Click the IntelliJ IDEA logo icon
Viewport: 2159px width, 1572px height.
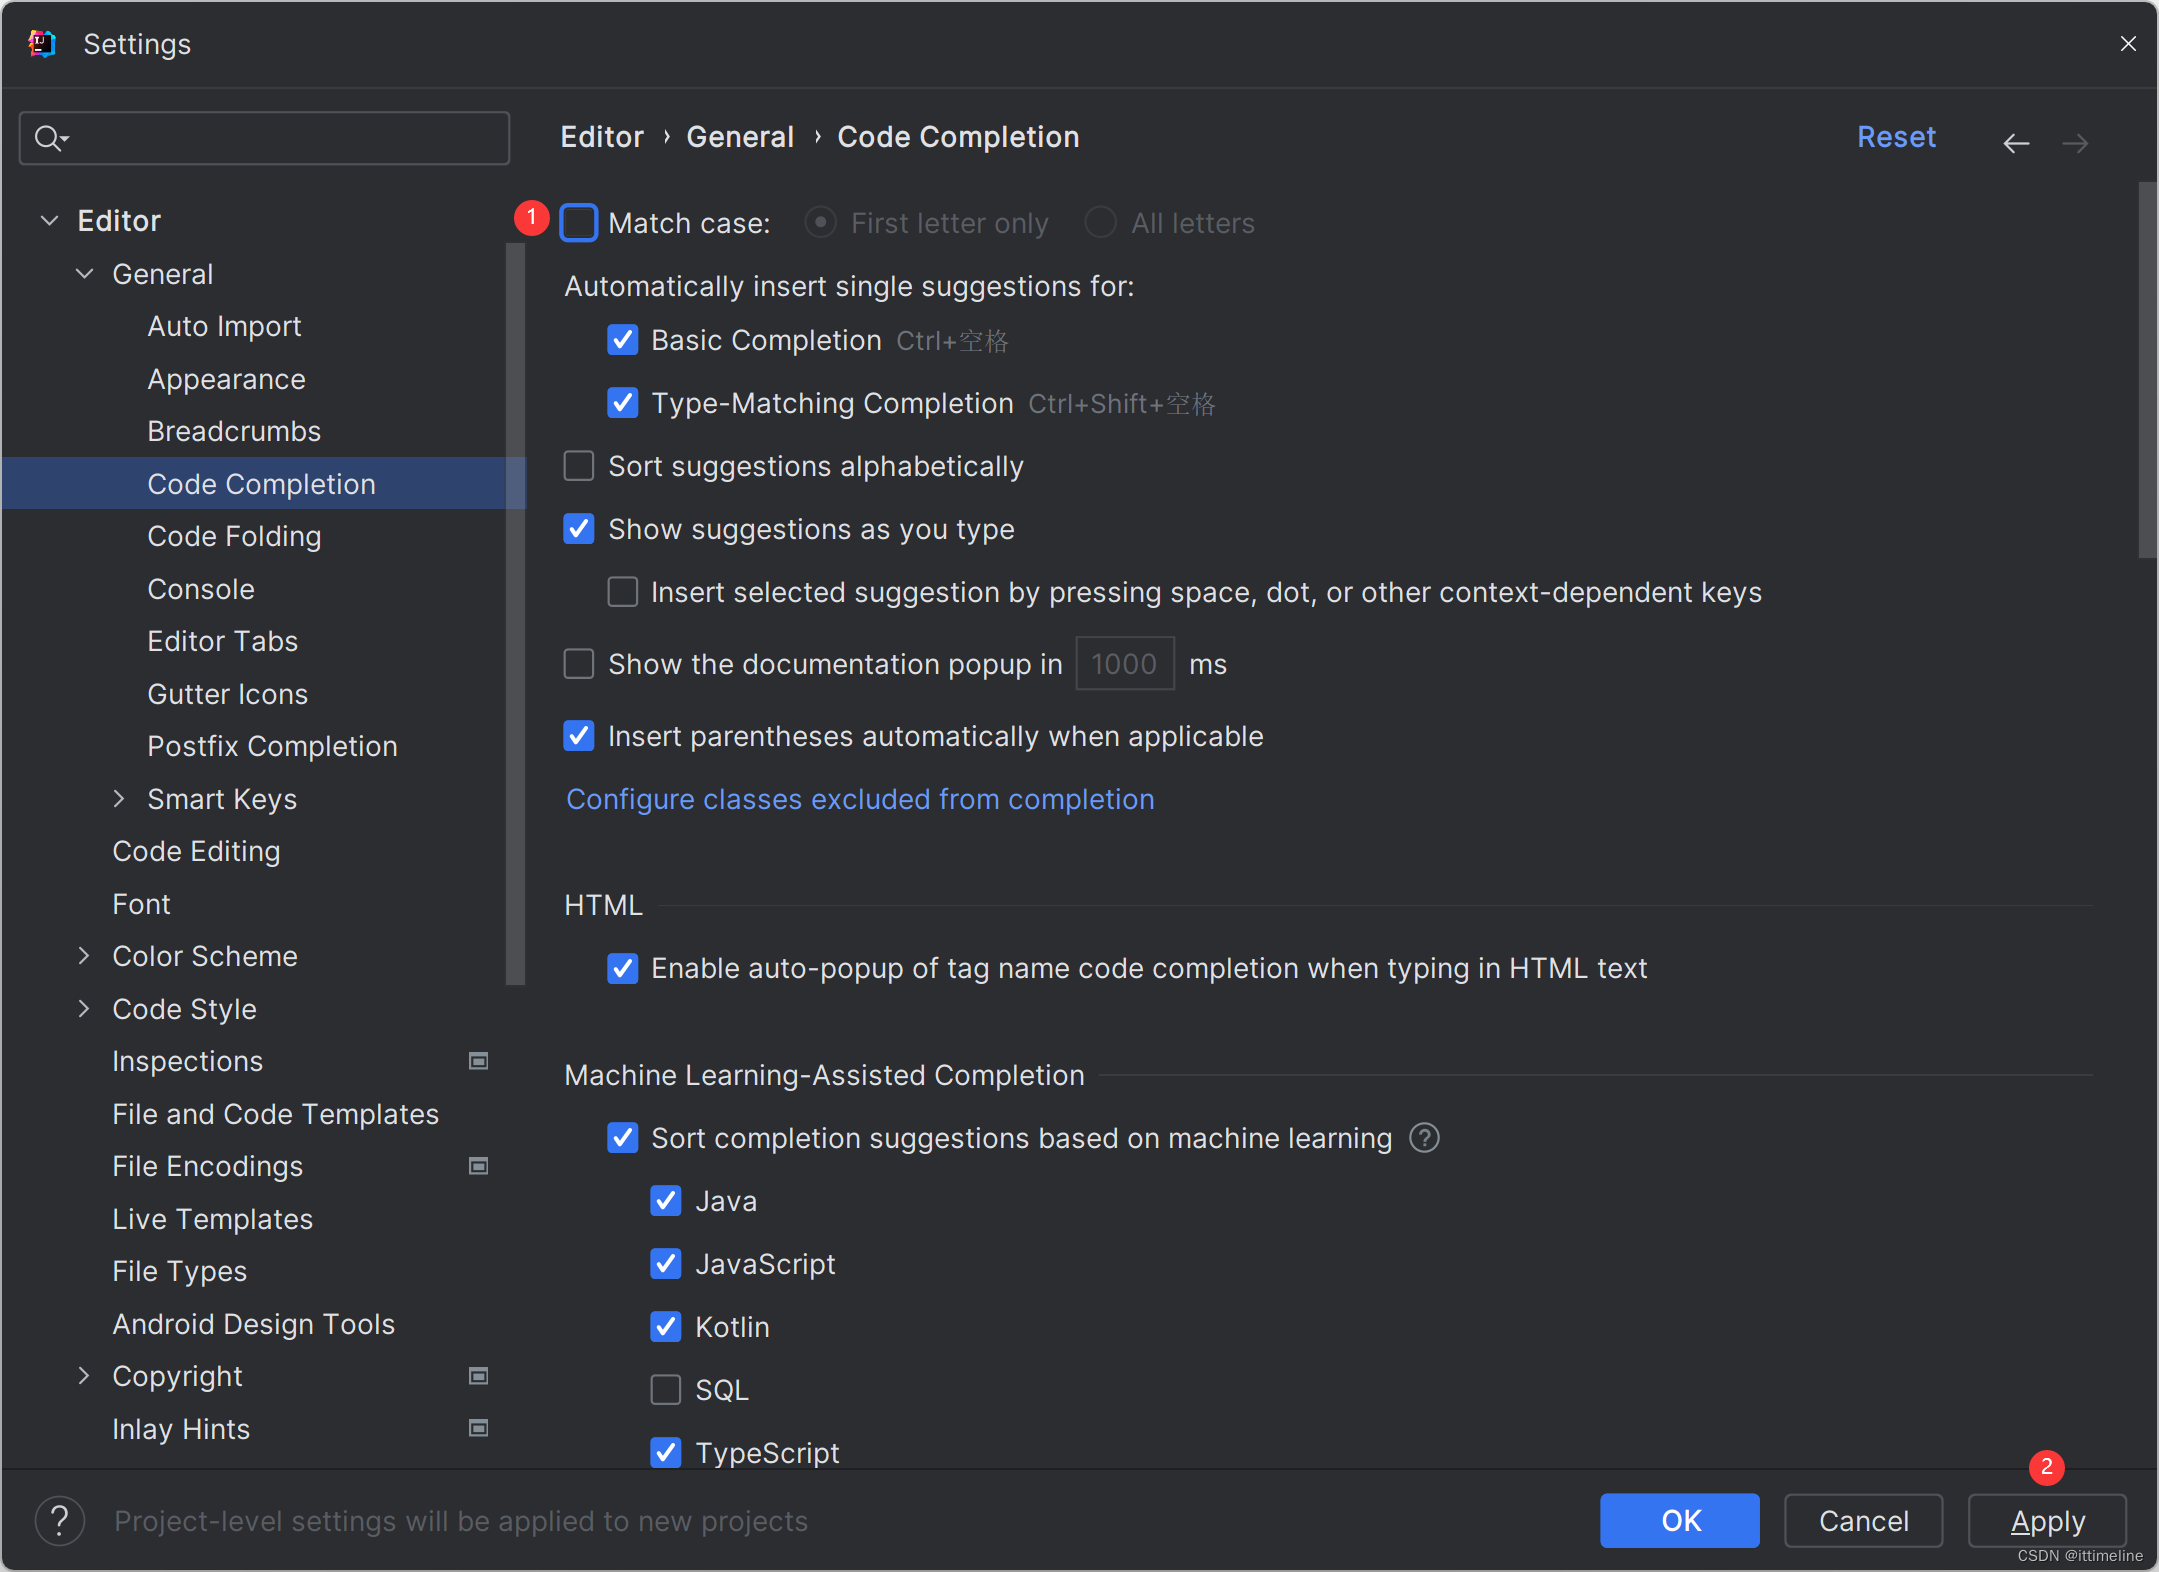click(x=40, y=42)
